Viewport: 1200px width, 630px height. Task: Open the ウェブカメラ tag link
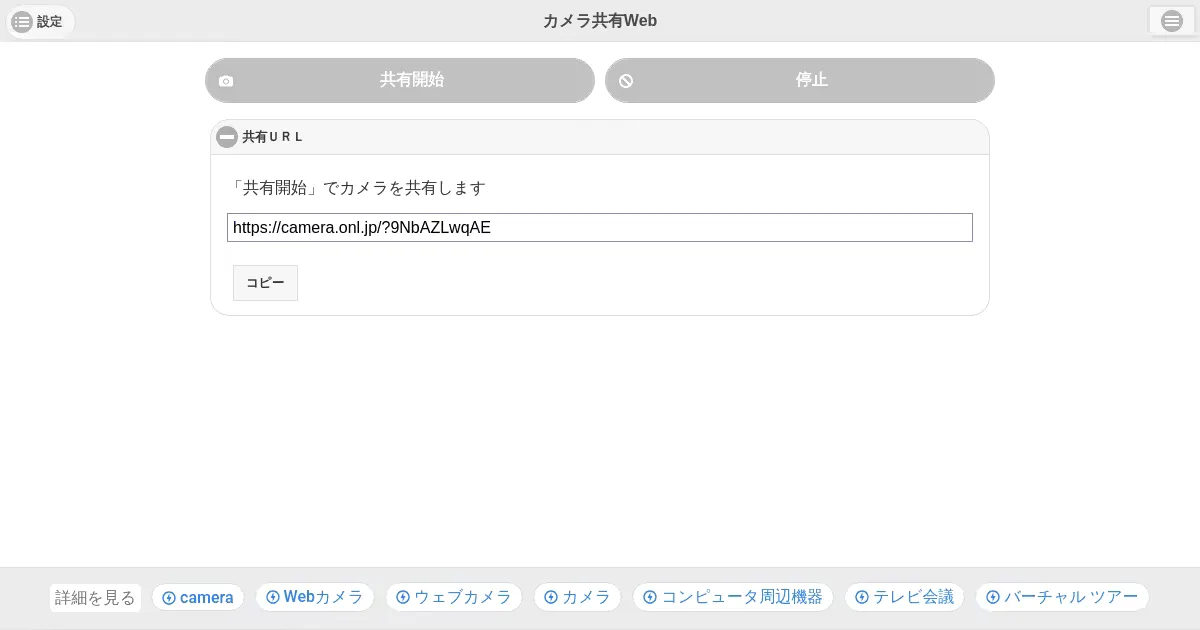tap(454, 598)
